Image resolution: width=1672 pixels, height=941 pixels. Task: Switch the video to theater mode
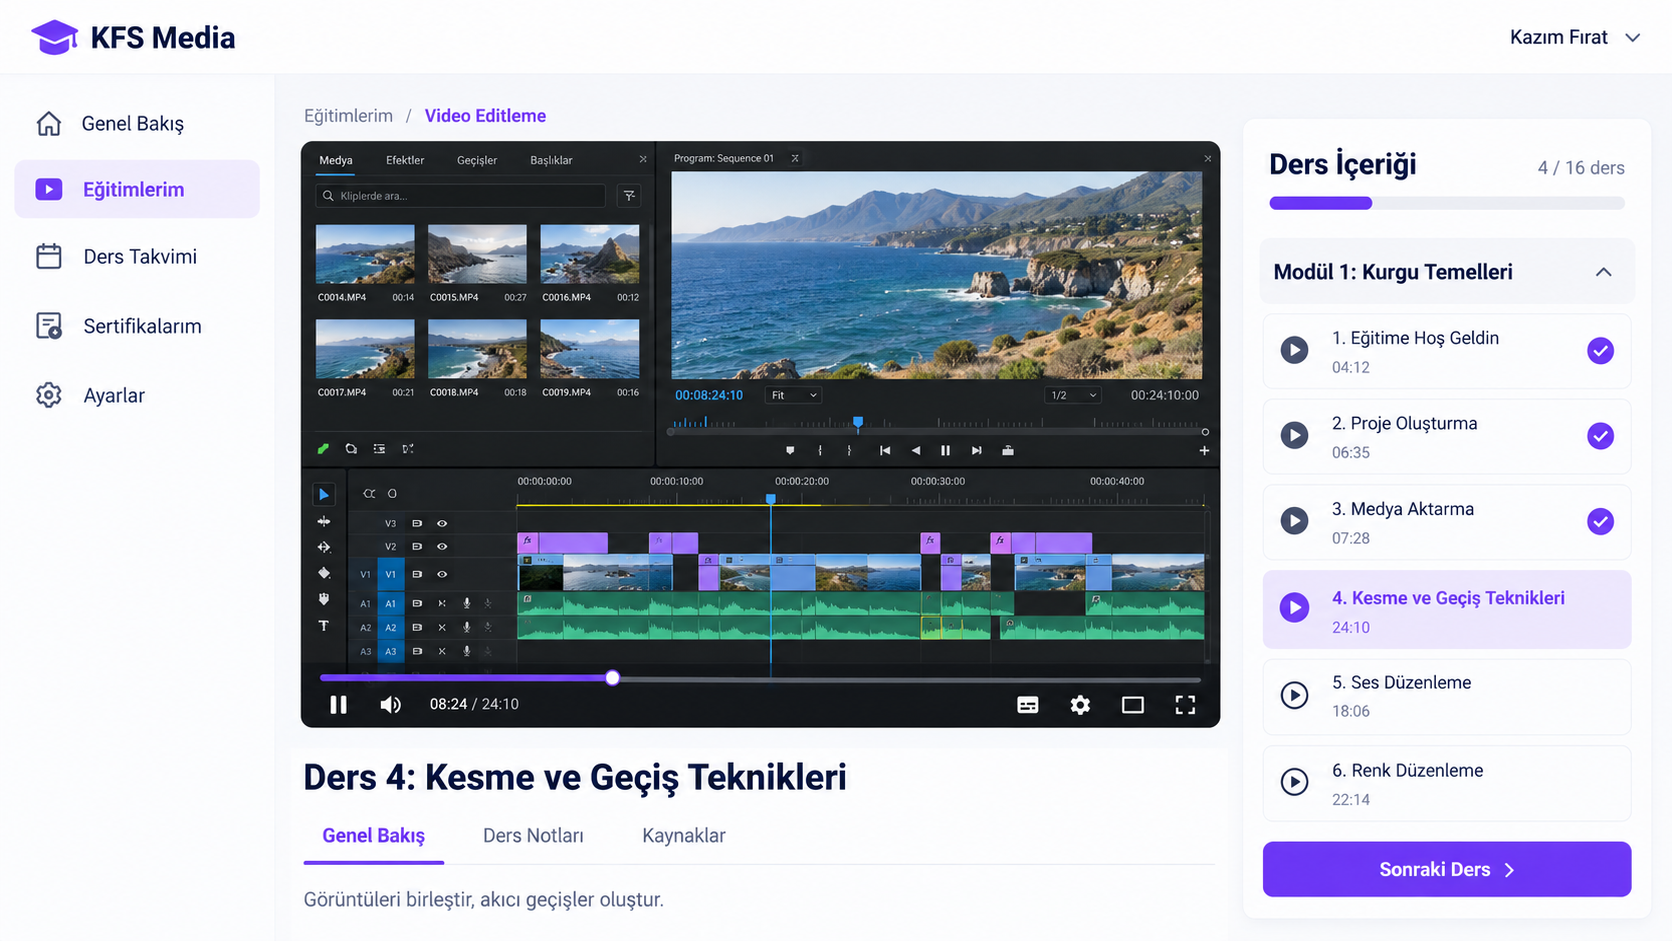(1133, 705)
